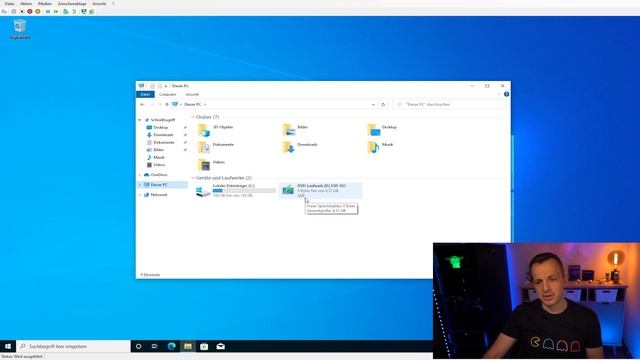Open the Ansicht menu in VM menu bar
Viewport: 640px width, 360px height.
(99, 4)
